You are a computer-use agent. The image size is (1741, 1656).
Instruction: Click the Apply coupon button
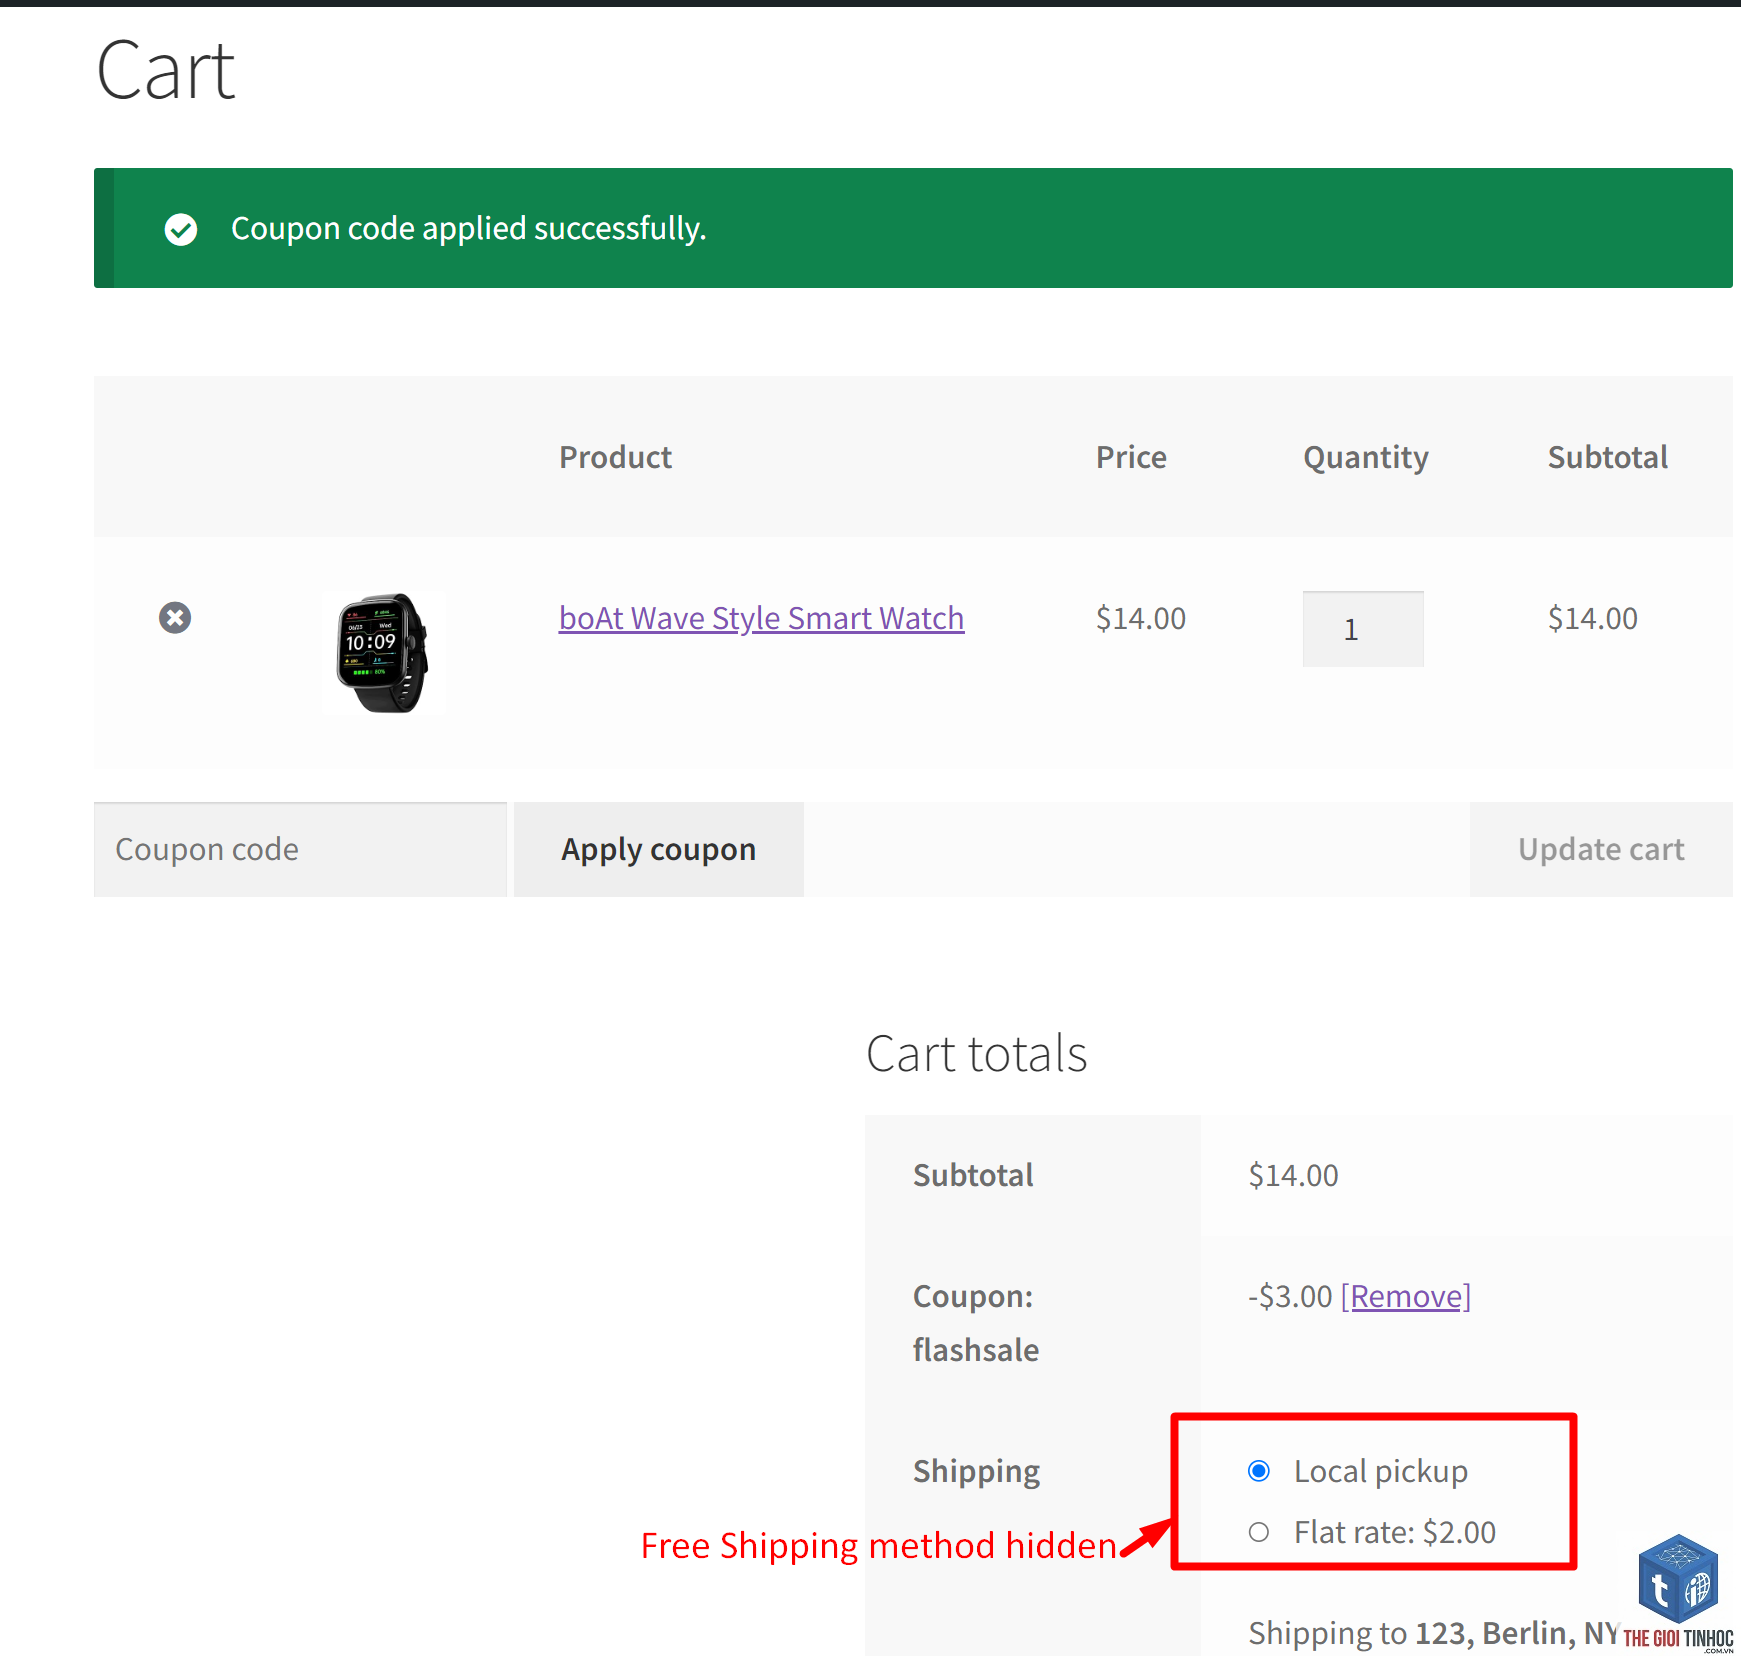coord(659,849)
